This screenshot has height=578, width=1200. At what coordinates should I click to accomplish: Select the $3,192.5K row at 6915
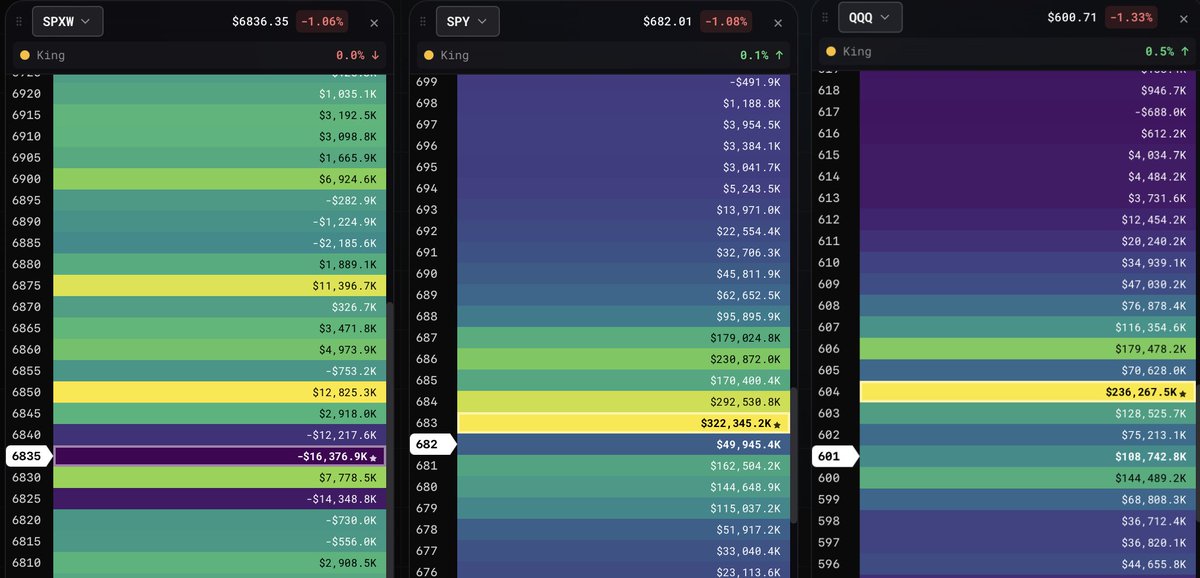tap(220, 115)
